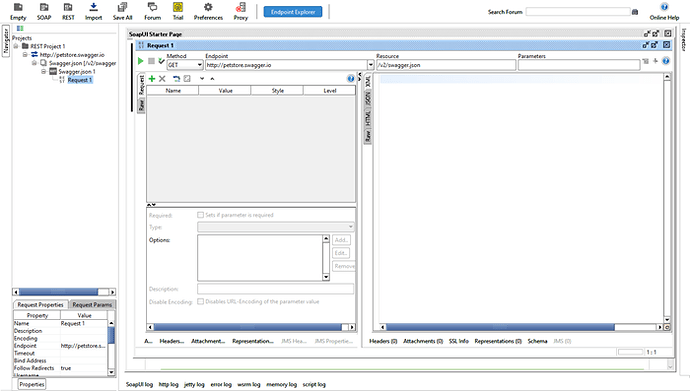Click the Remove option button
This screenshot has width=690, height=391.
[344, 266]
